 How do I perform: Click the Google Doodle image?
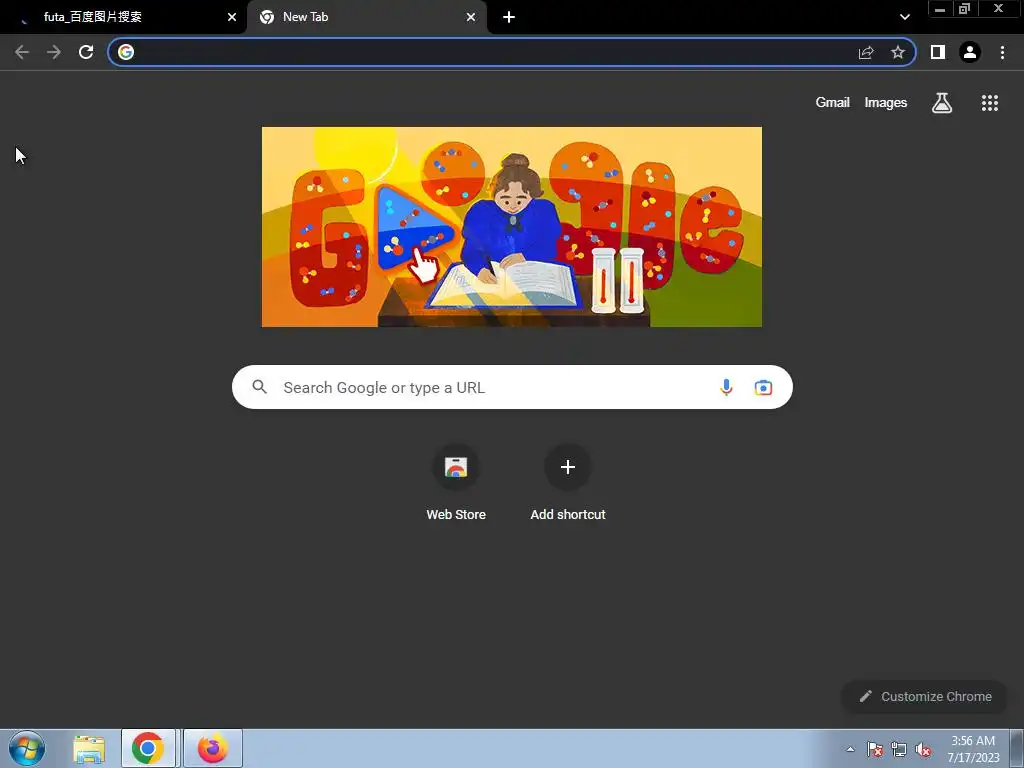point(511,227)
